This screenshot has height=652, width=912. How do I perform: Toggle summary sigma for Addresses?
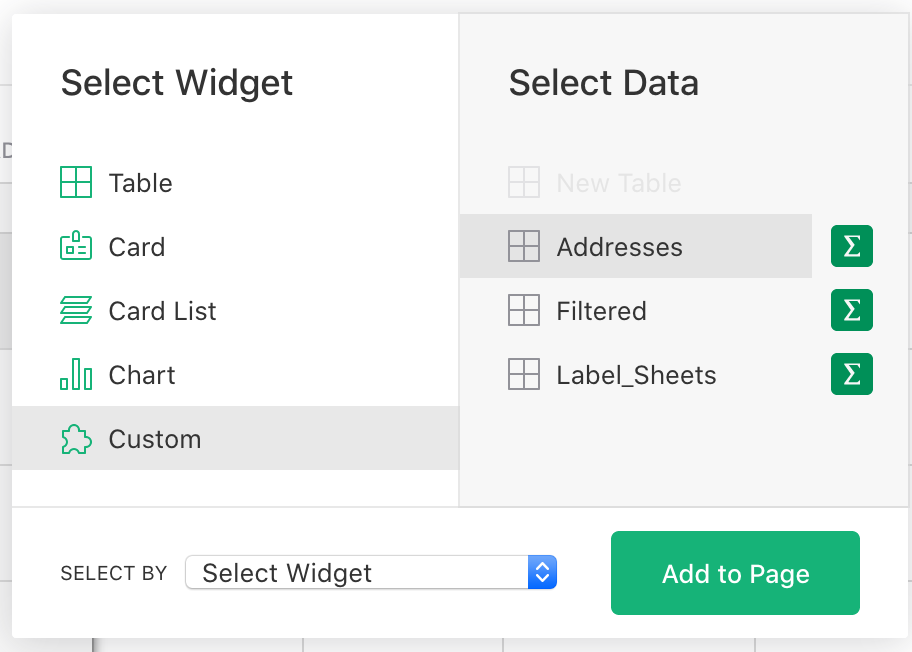pyautogui.click(x=851, y=247)
